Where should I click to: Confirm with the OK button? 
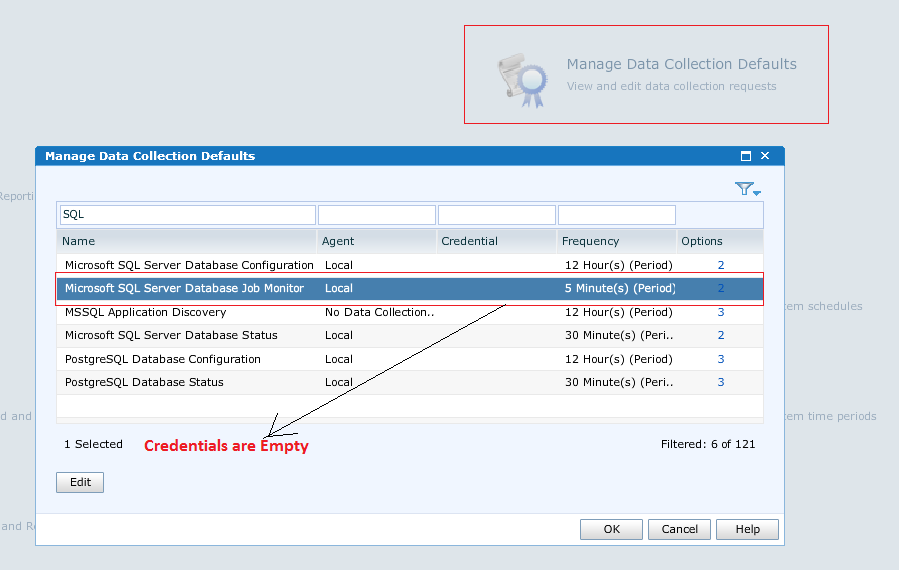pyautogui.click(x=611, y=529)
